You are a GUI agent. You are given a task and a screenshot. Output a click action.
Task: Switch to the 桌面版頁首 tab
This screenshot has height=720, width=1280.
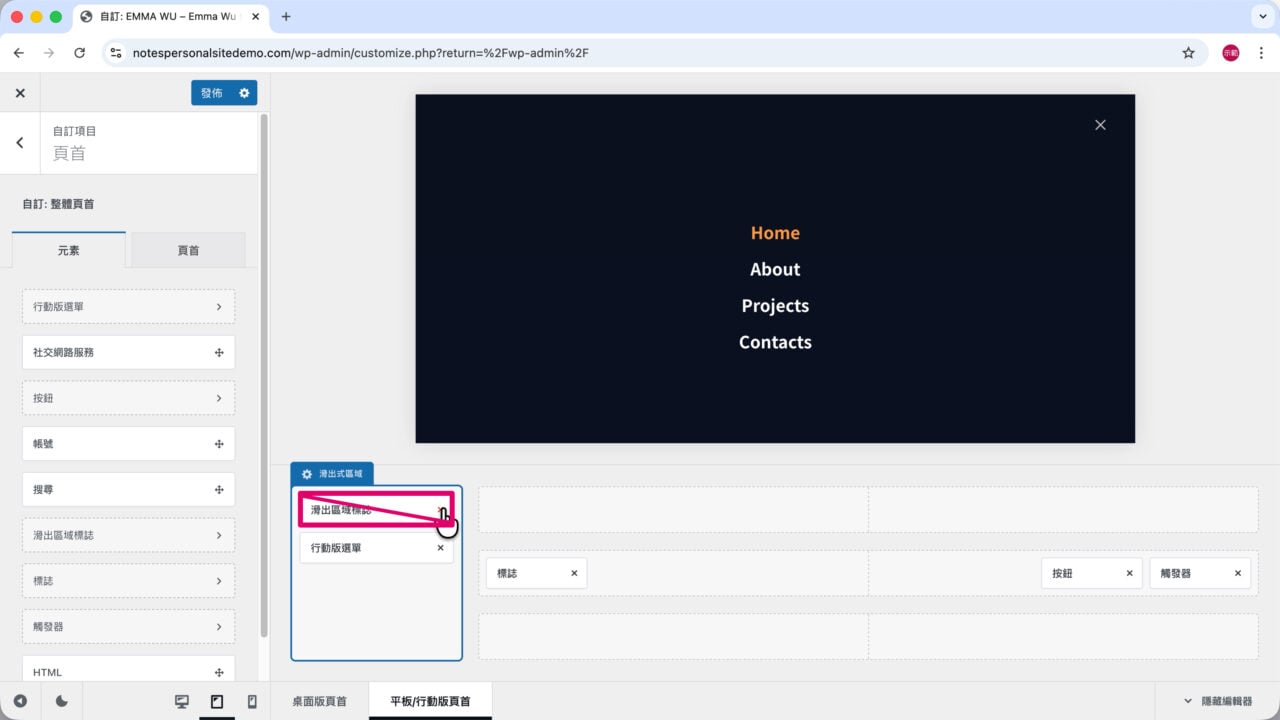tap(320, 702)
